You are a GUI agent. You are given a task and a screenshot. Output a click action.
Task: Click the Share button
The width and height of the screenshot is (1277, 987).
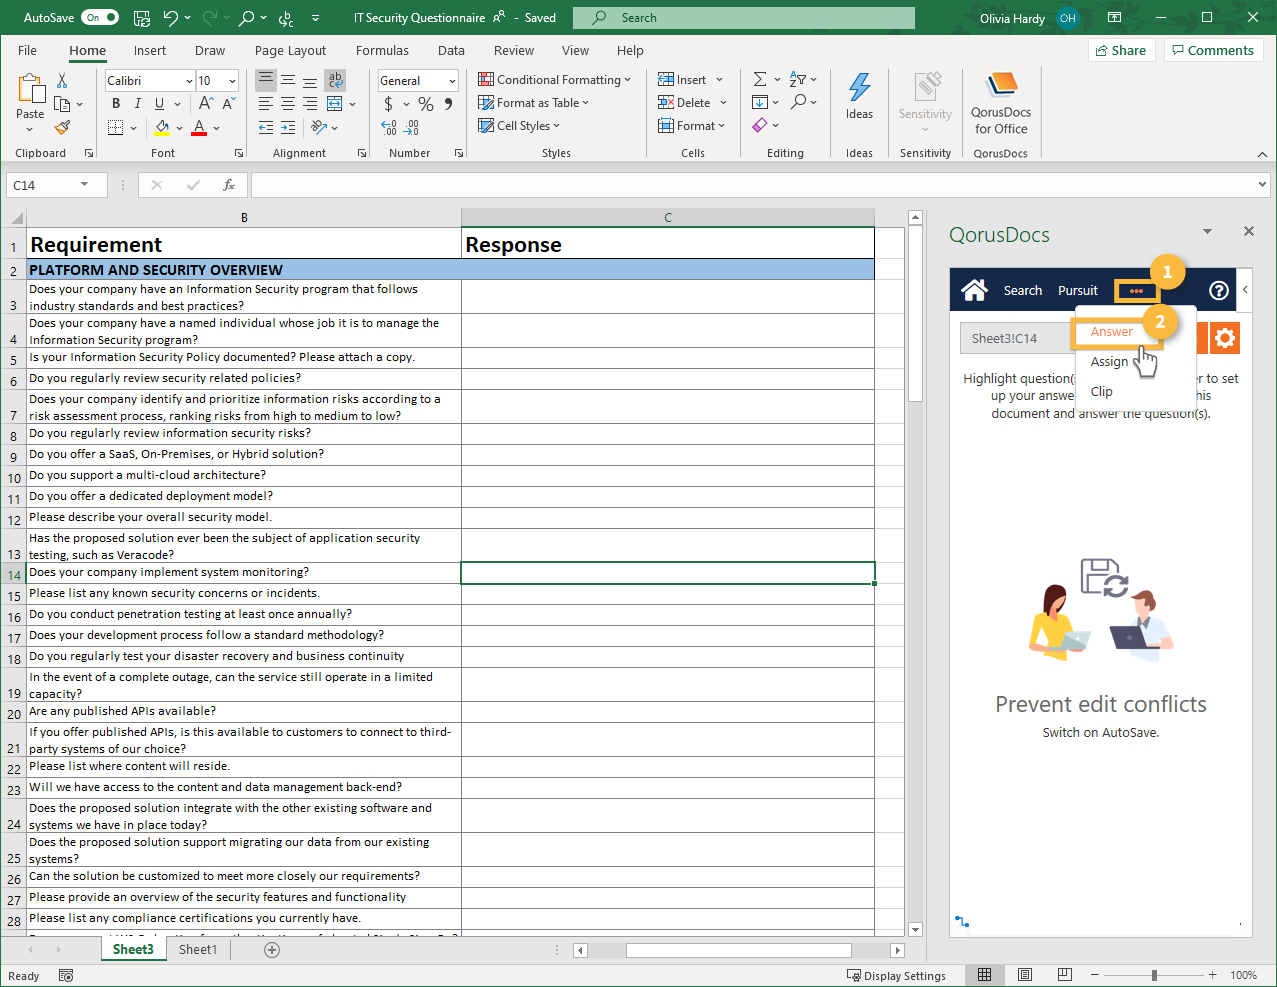pyautogui.click(x=1121, y=50)
